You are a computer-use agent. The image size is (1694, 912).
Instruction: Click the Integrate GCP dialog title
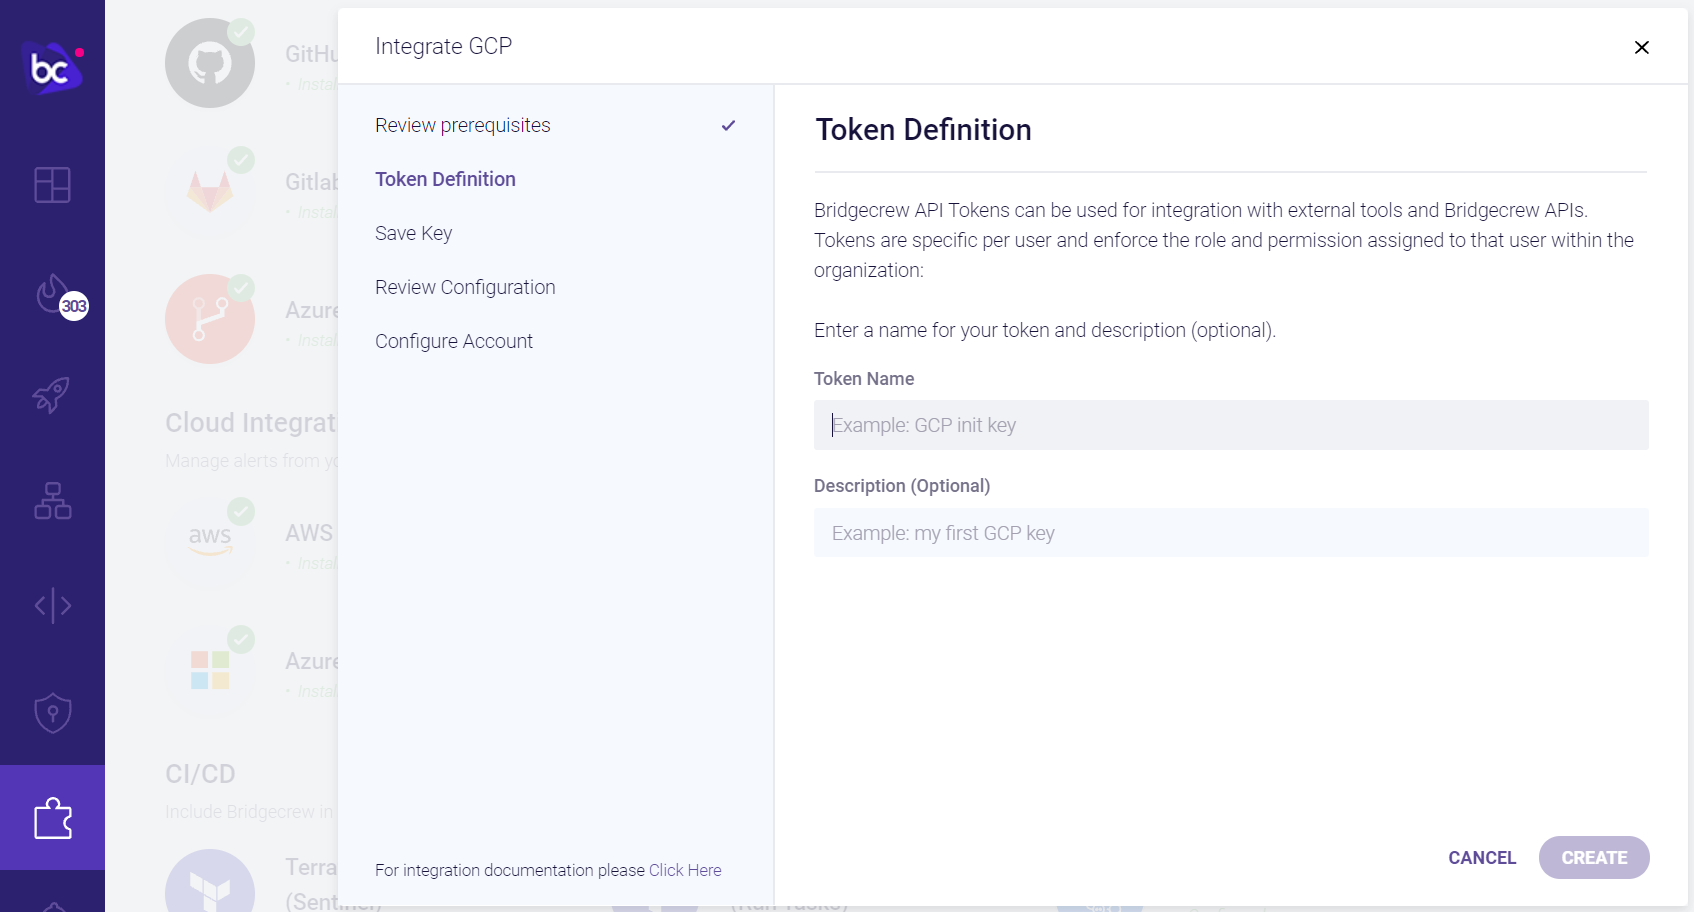coord(443,46)
